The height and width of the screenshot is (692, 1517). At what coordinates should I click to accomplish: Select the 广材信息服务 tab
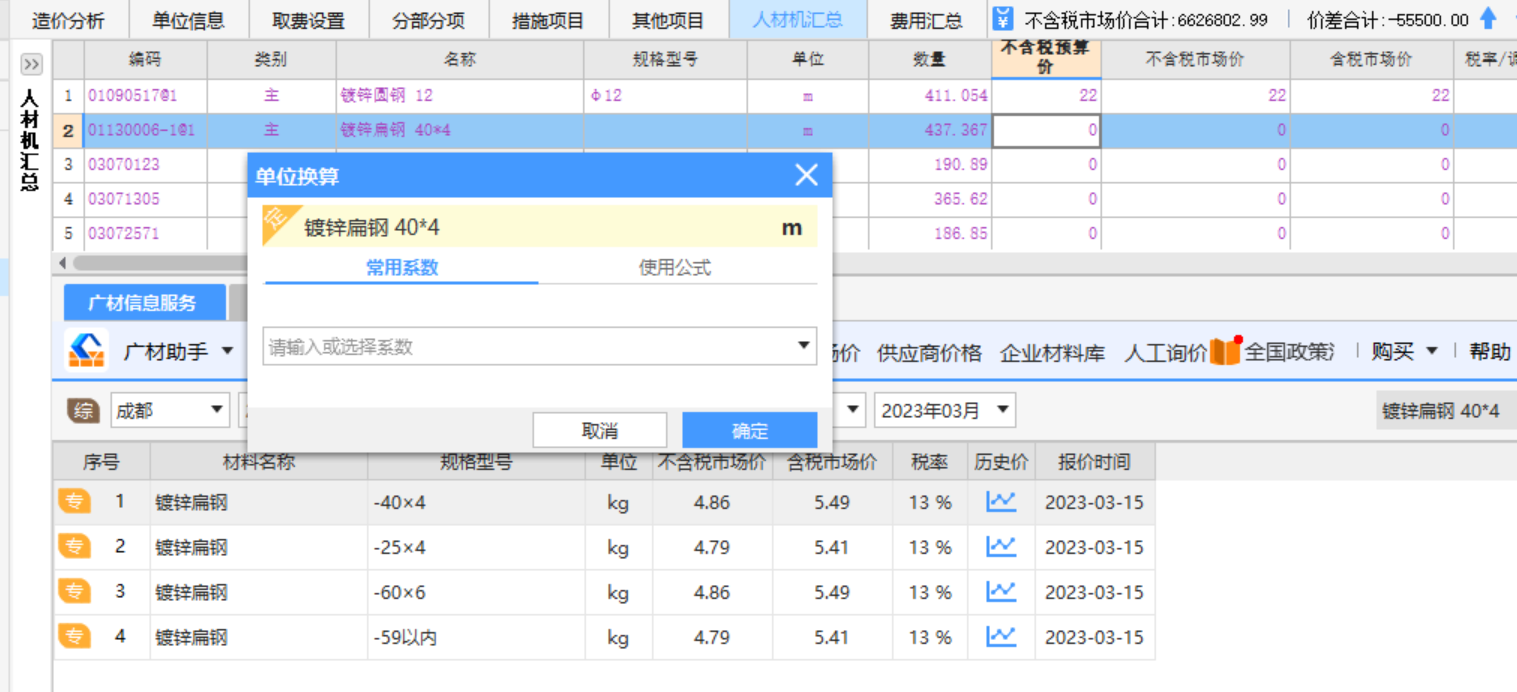click(143, 303)
